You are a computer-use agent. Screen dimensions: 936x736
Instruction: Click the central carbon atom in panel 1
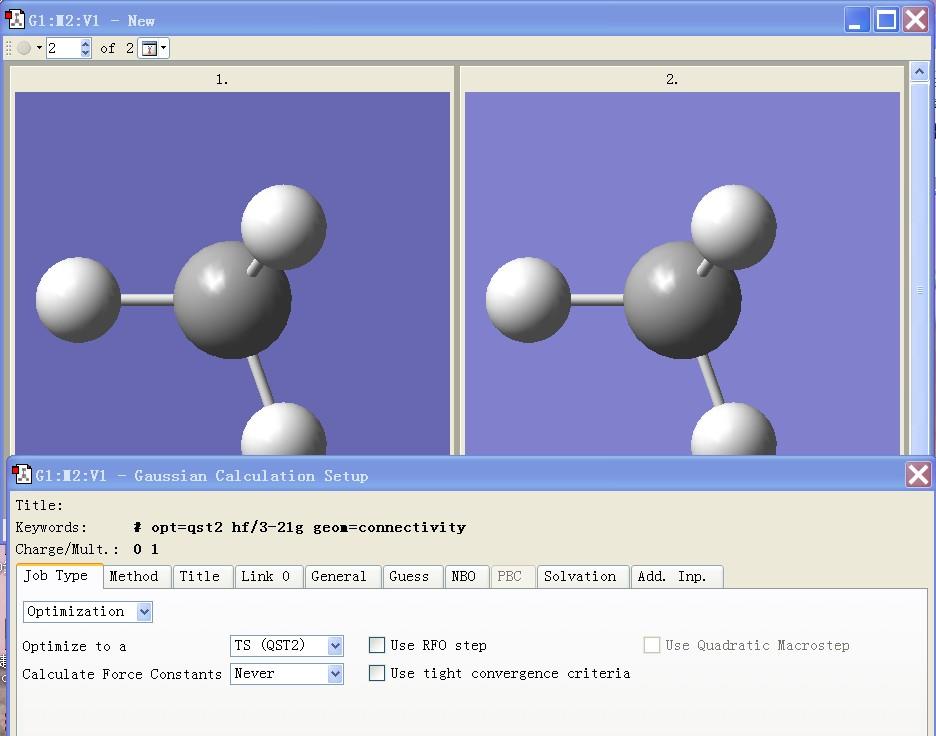[x=232, y=299]
